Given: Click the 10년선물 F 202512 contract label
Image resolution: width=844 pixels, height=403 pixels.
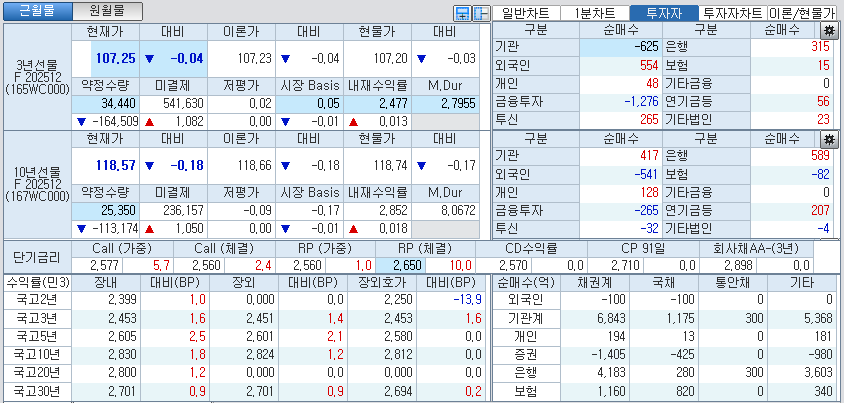Looking at the screenshot, I should tap(38, 183).
